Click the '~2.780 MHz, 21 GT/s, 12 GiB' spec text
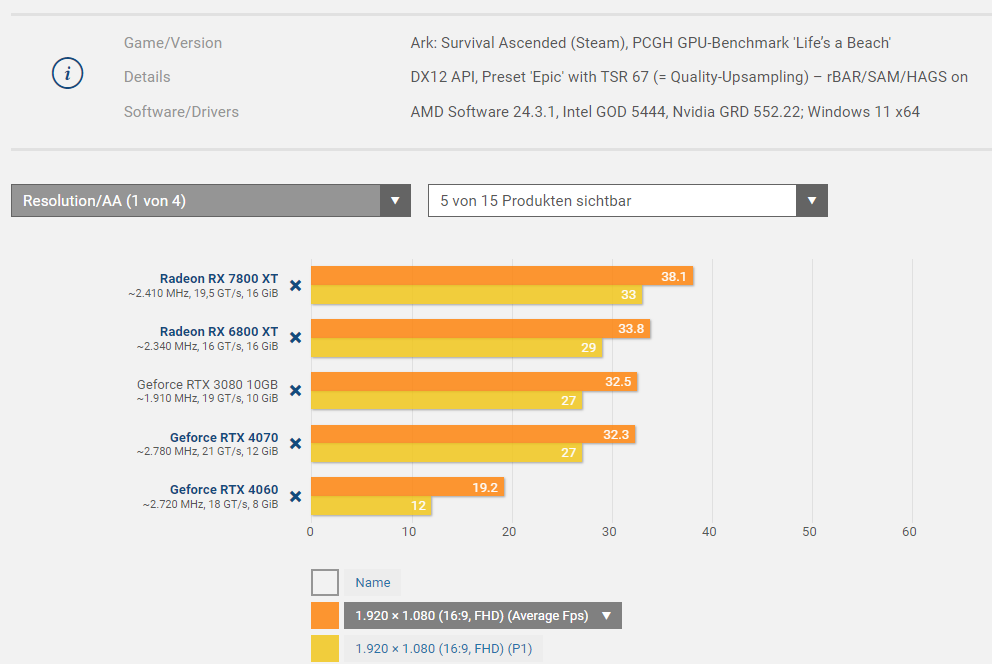The width and height of the screenshot is (992, 664). tap(207, 452)
